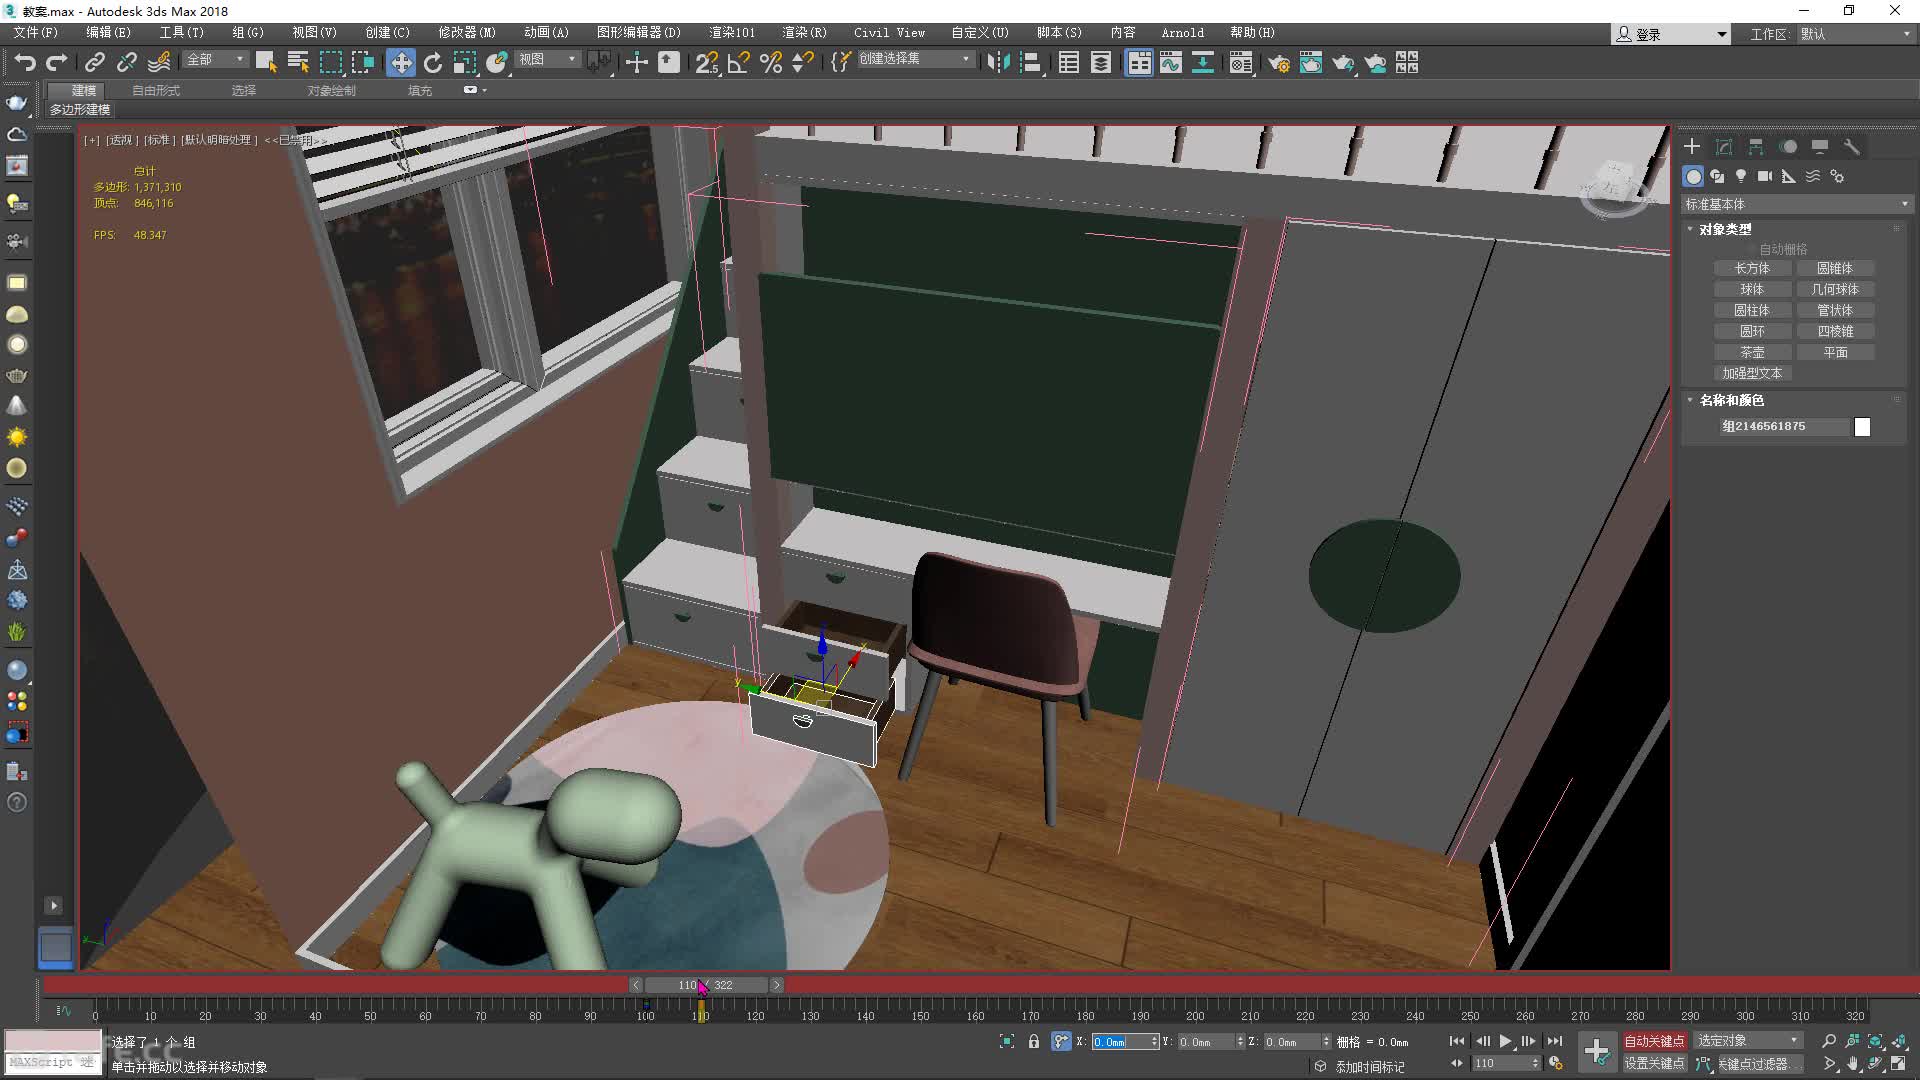The height and width of the screenshot is (1080, 1920).
Task: Open the 标准基本体 primitive type dropdown
Action: click(x=1797, y=204)
